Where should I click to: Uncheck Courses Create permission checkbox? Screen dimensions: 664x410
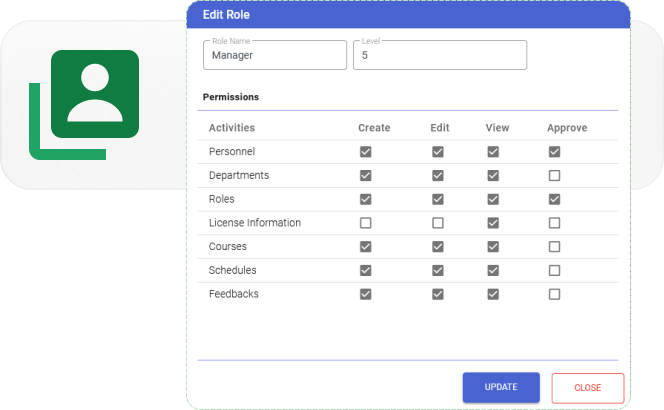(366, 247)
